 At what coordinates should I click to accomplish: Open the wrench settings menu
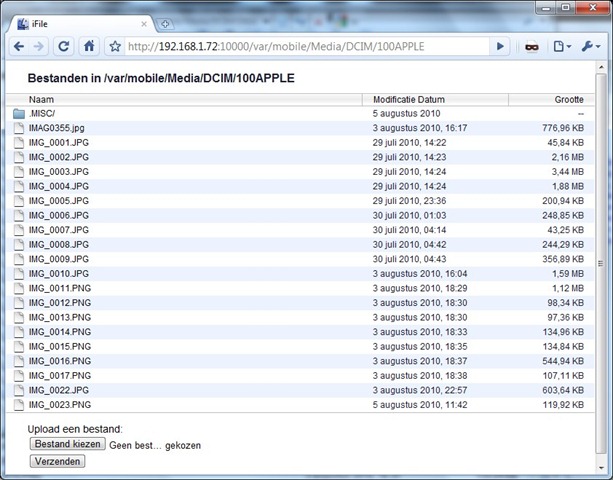(x=591, y=46)
